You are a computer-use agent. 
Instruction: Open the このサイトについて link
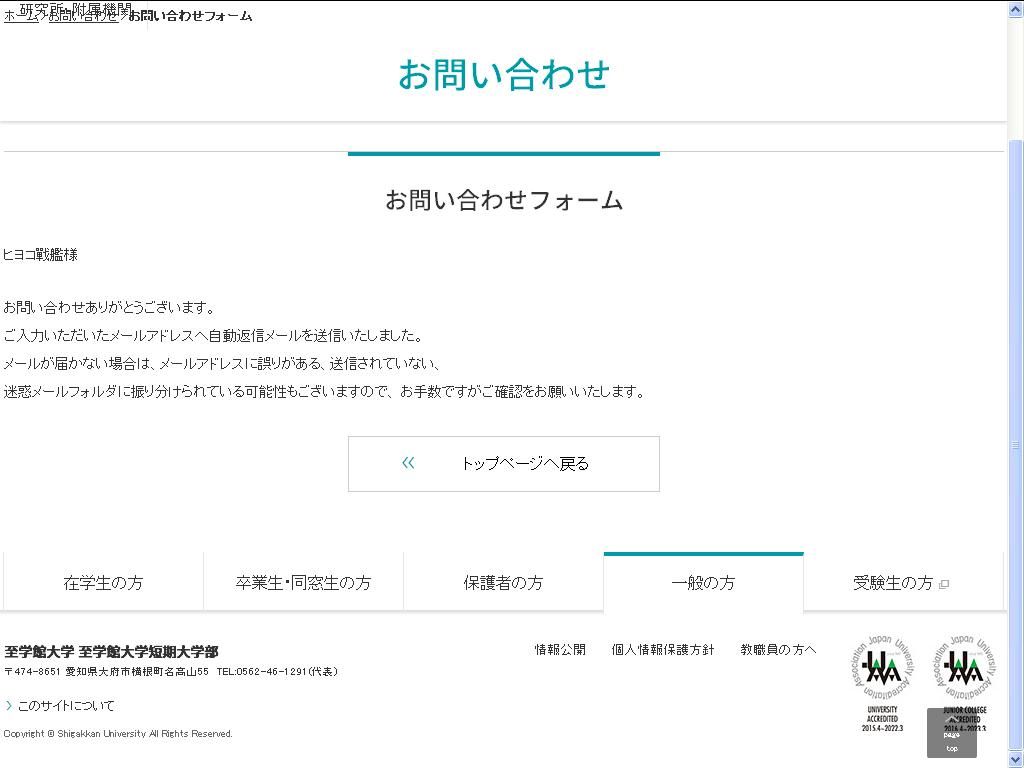point(65,705)
